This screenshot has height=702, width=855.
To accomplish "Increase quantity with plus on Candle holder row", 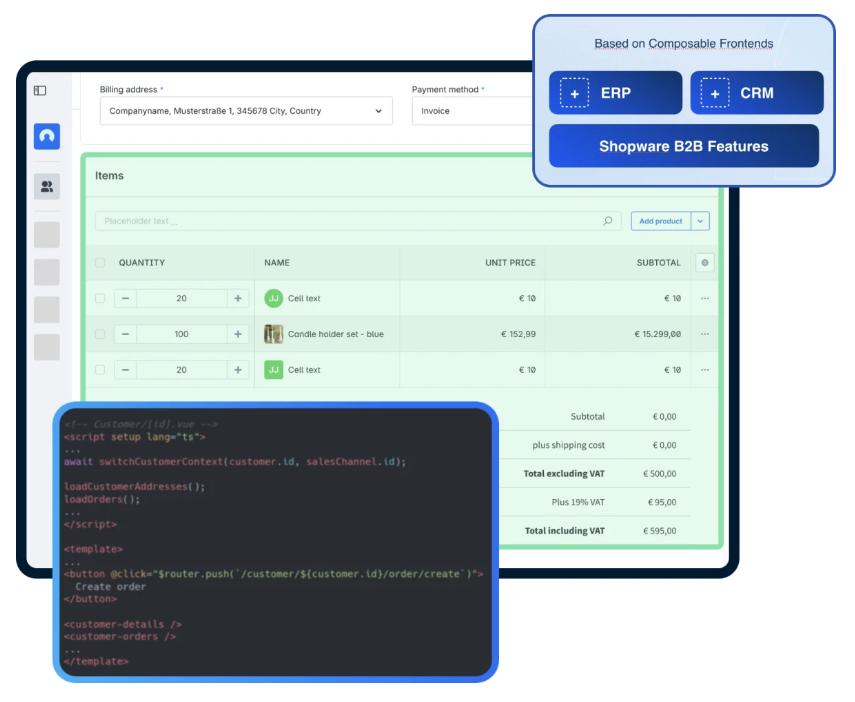I will (x=238, y=334).
